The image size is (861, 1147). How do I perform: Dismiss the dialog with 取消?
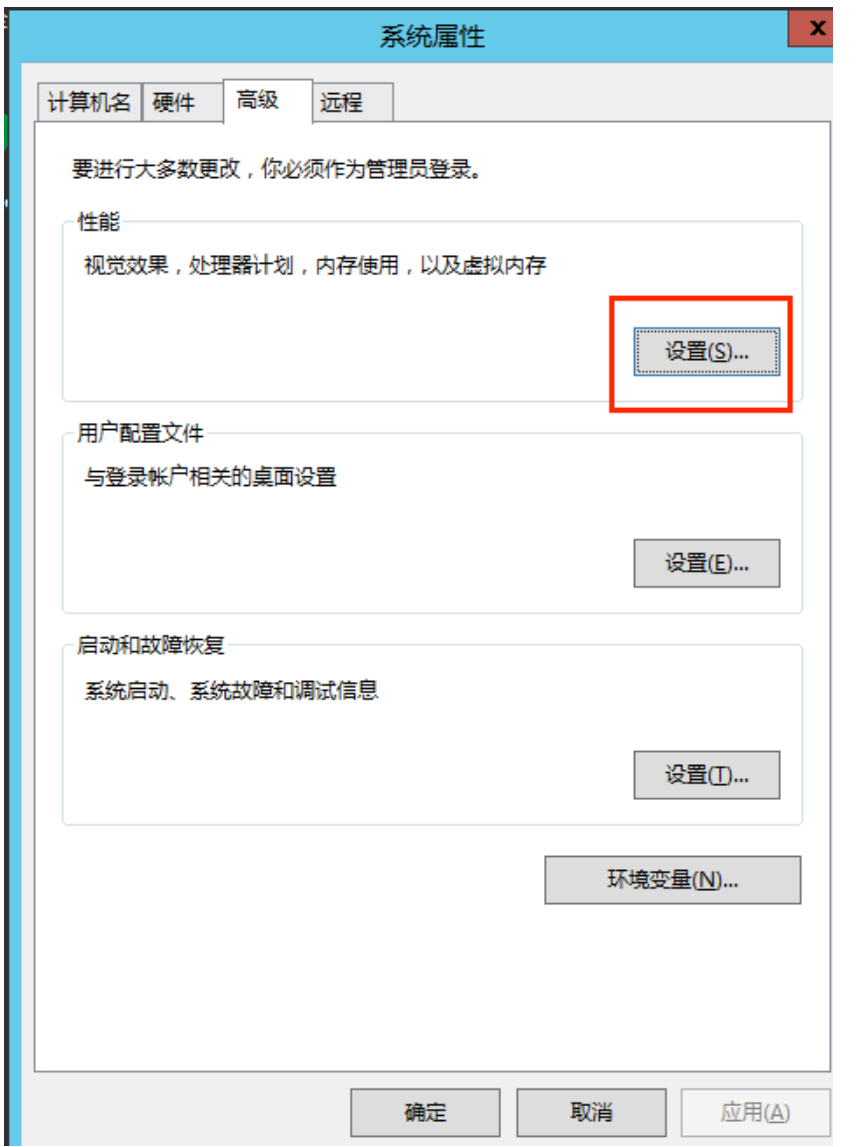point(591,1113)
